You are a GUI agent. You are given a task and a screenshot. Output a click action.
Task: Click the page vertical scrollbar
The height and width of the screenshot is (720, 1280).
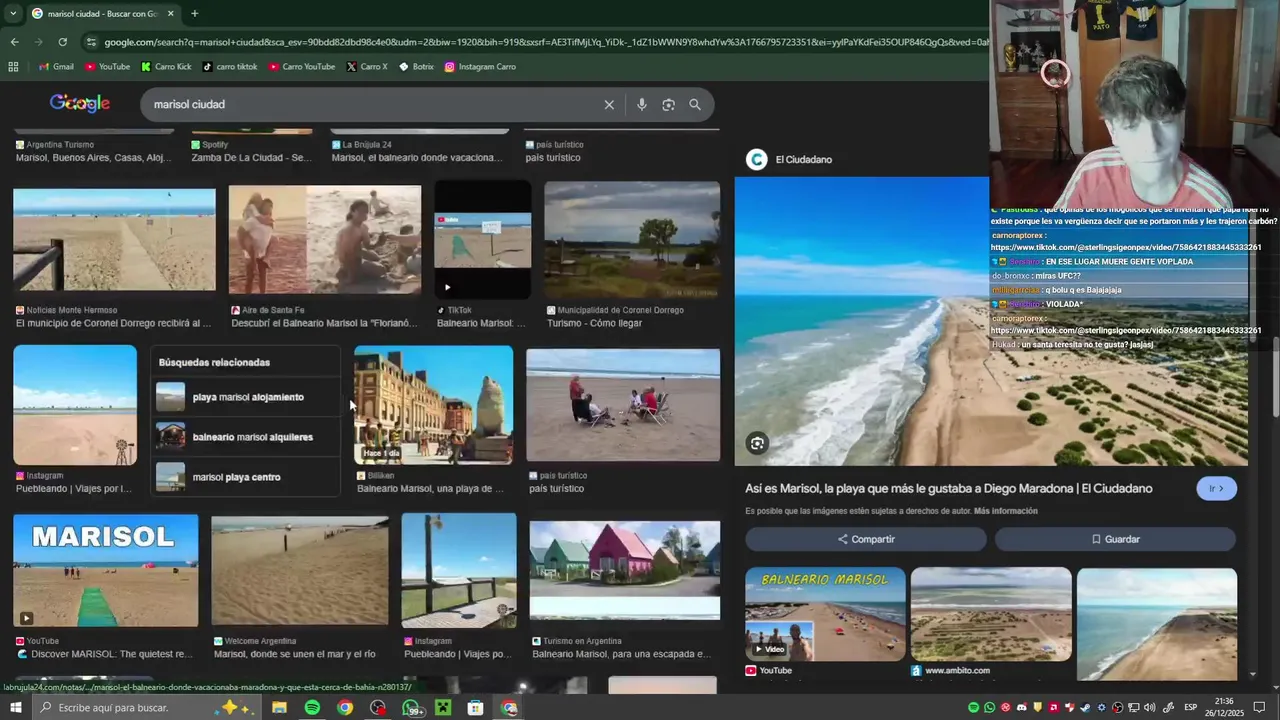tap(1275, 378)
